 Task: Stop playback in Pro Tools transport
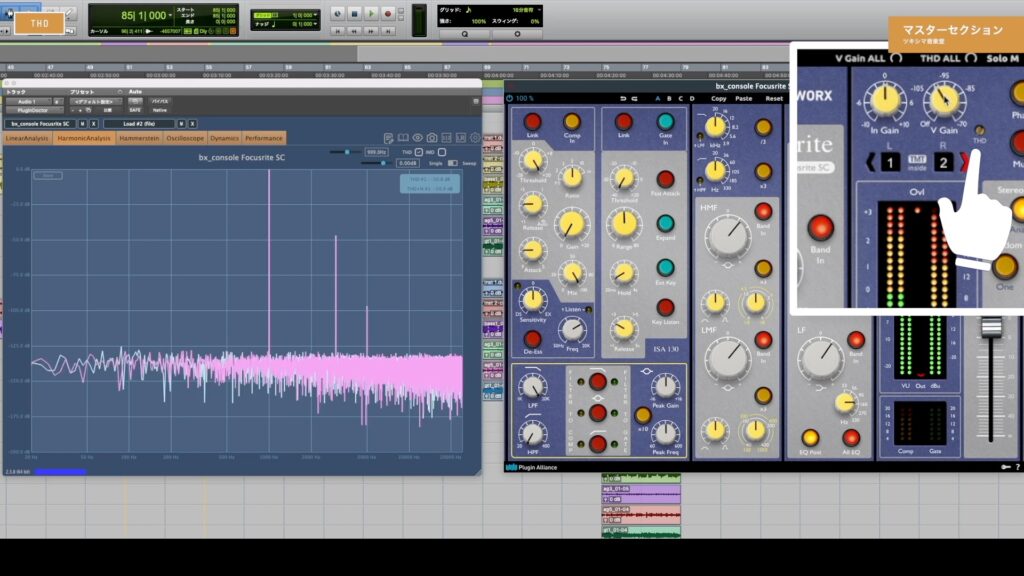(x=355, y=14)
